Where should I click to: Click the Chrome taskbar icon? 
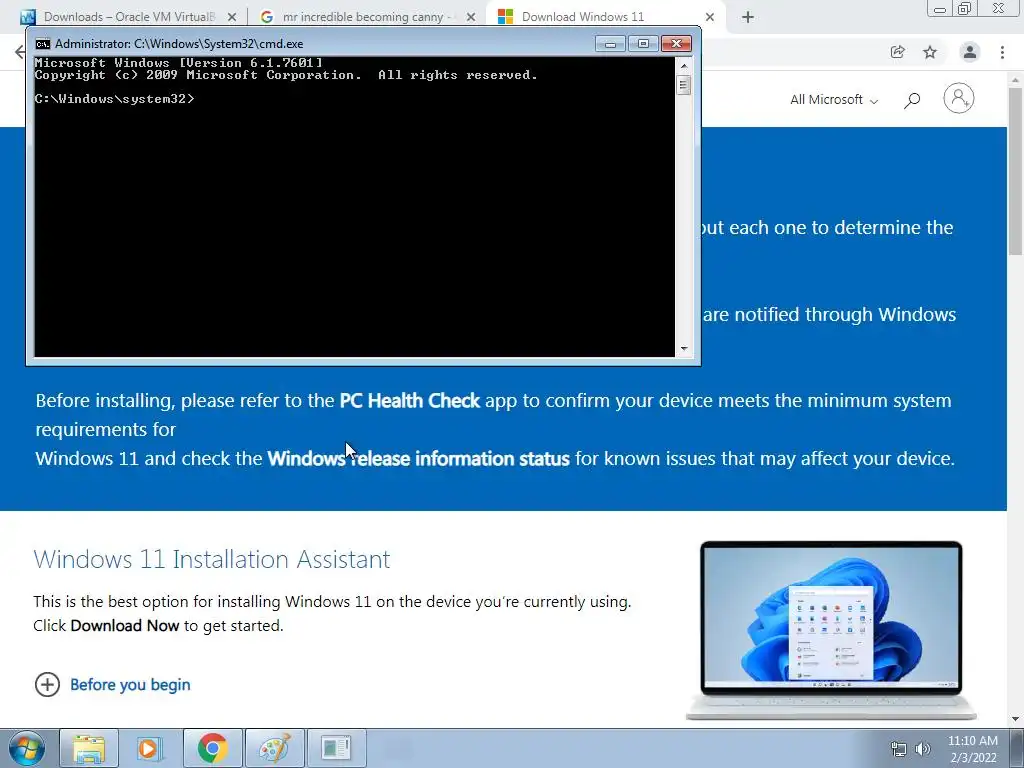click(212, 748)
